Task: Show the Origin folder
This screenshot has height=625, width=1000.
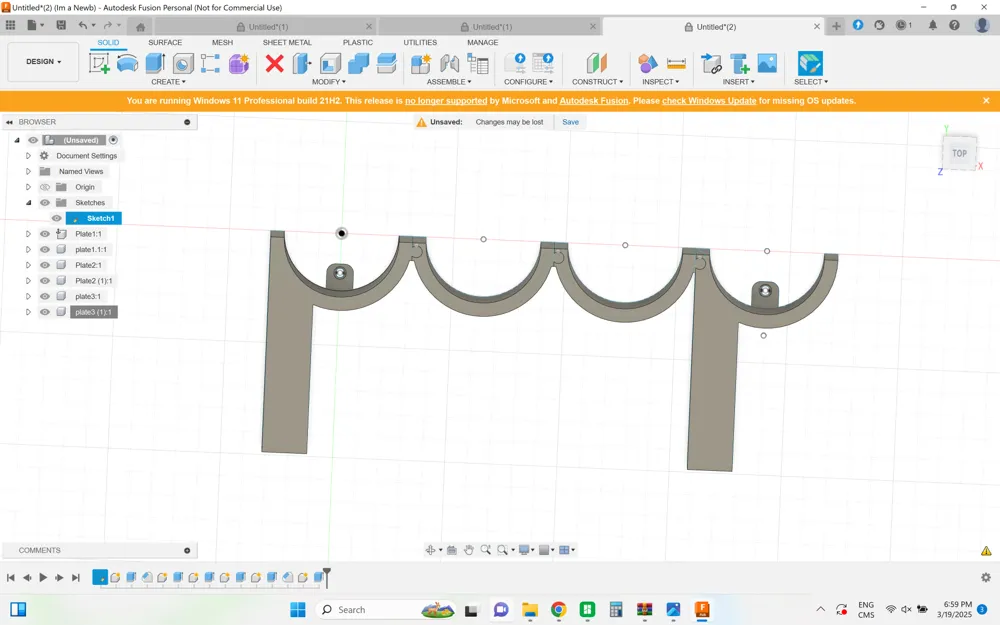Action: (x=44, y=187)
